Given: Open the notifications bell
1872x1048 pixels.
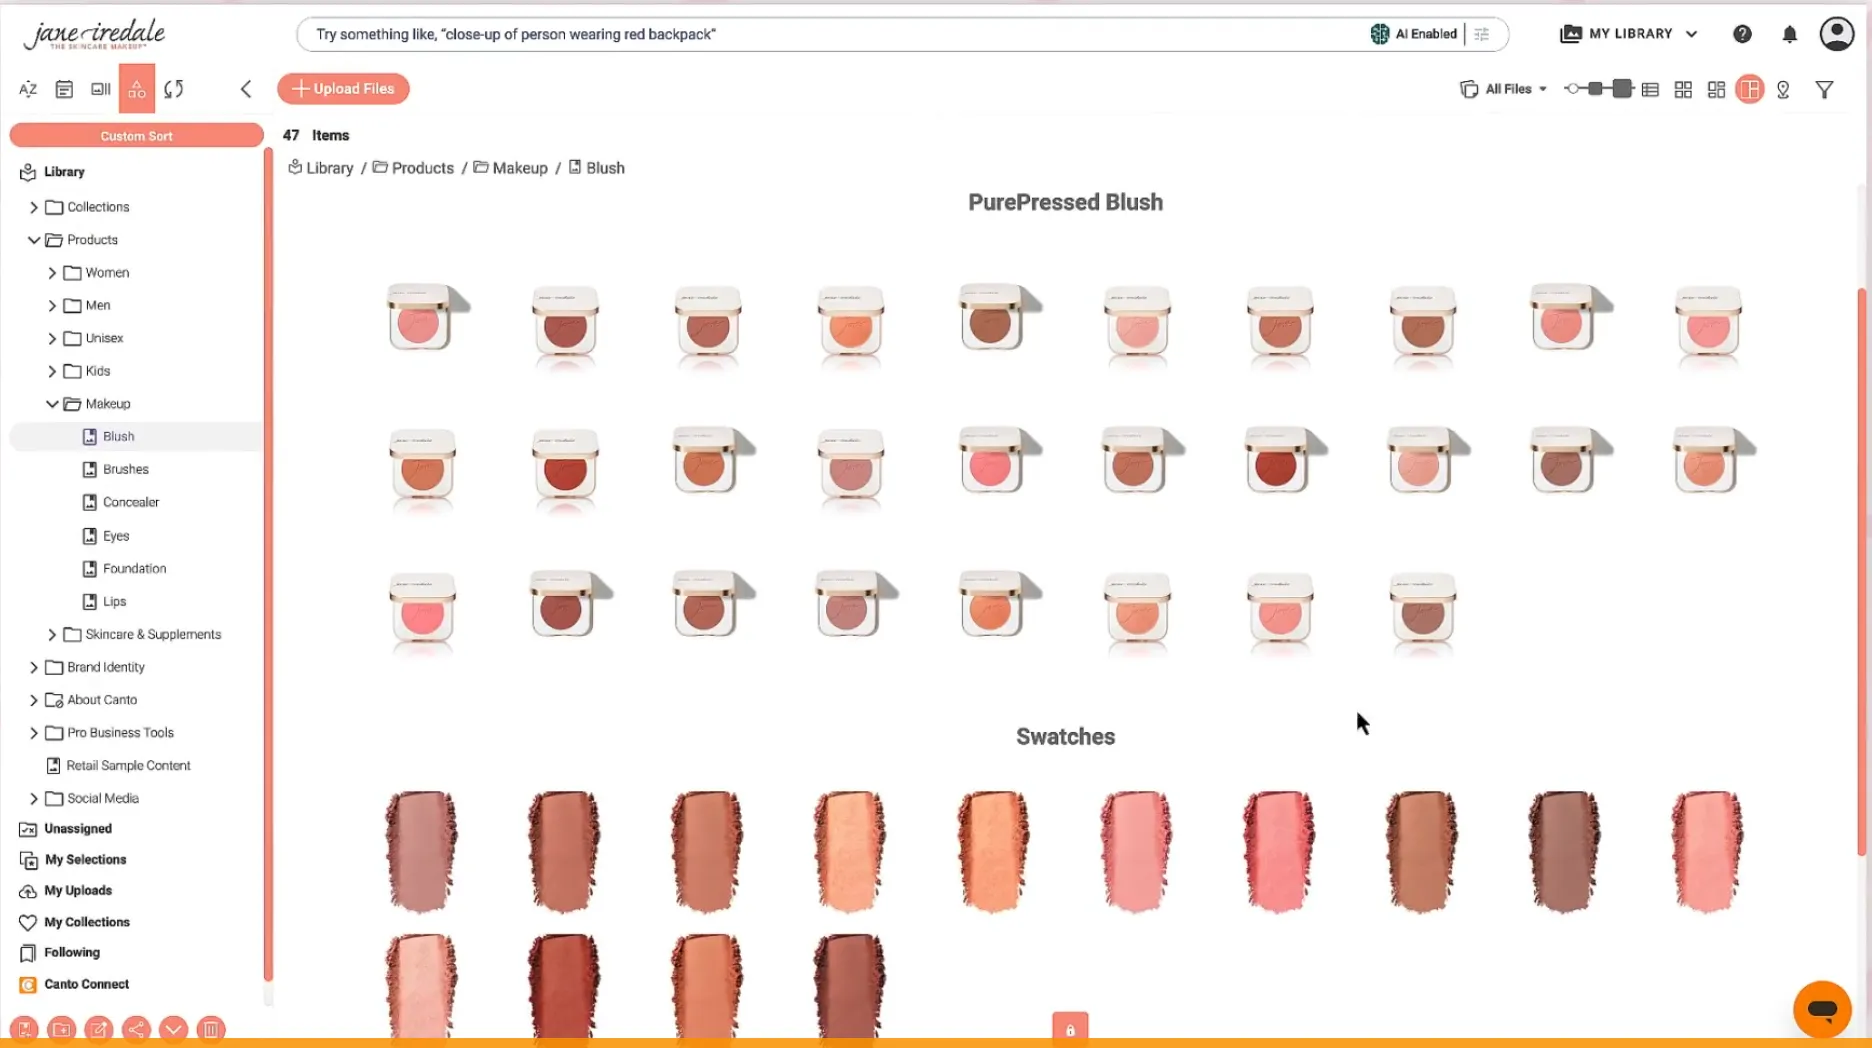Looking at the screenshot, I should pyautogui.click(x=1790, y=34).
